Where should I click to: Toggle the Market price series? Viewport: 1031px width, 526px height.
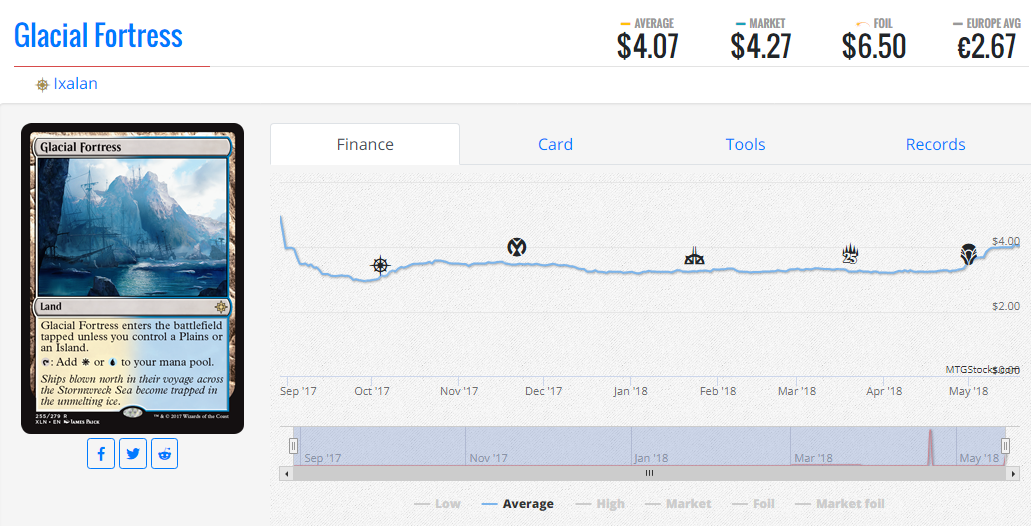click(x=678, y=504)
